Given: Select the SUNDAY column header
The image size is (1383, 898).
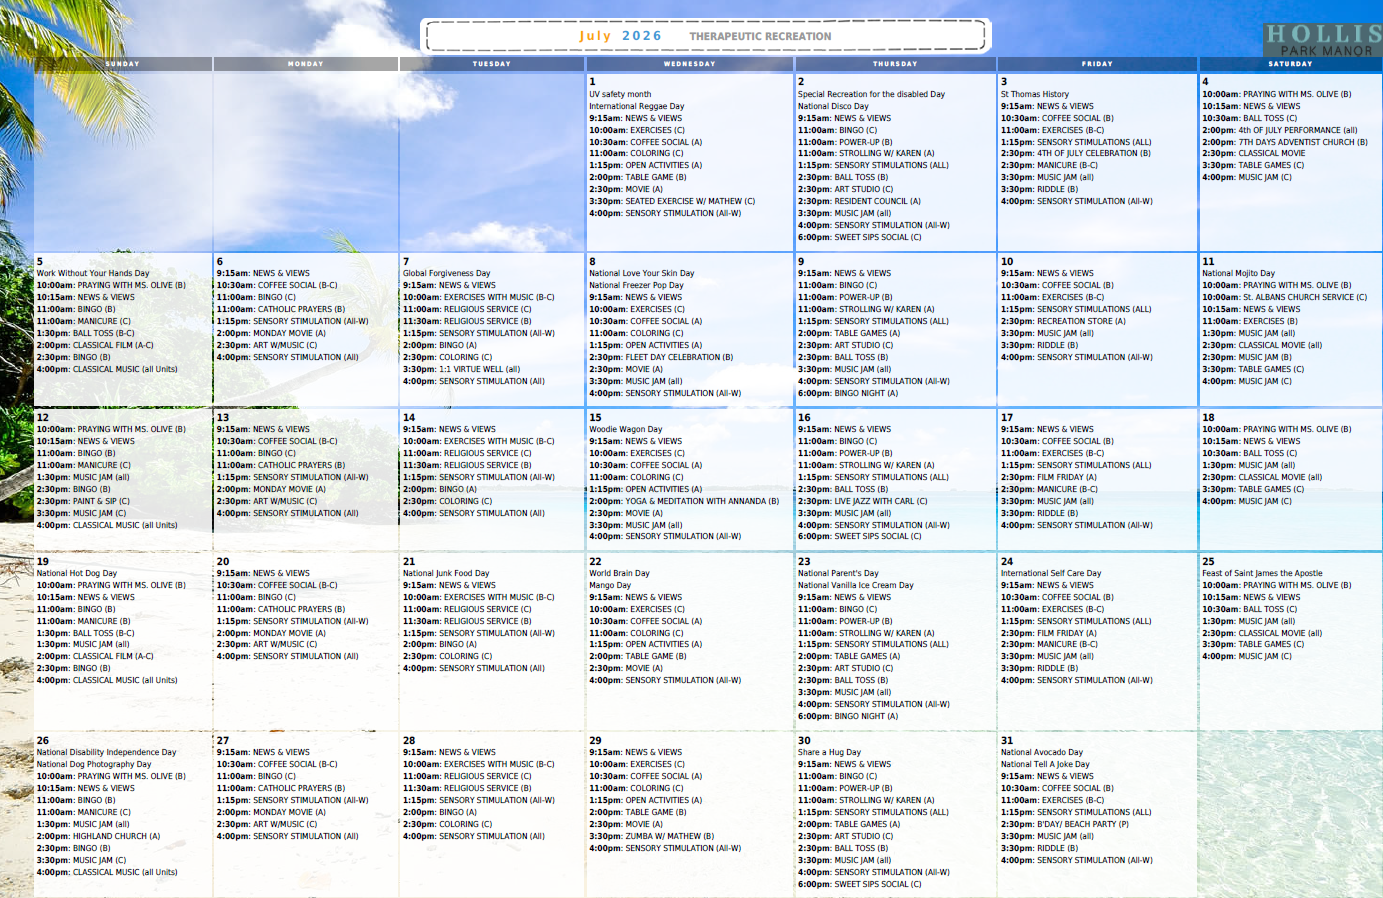Looking at the screenshot, I should pyautogui.click(x=123, y=64).
